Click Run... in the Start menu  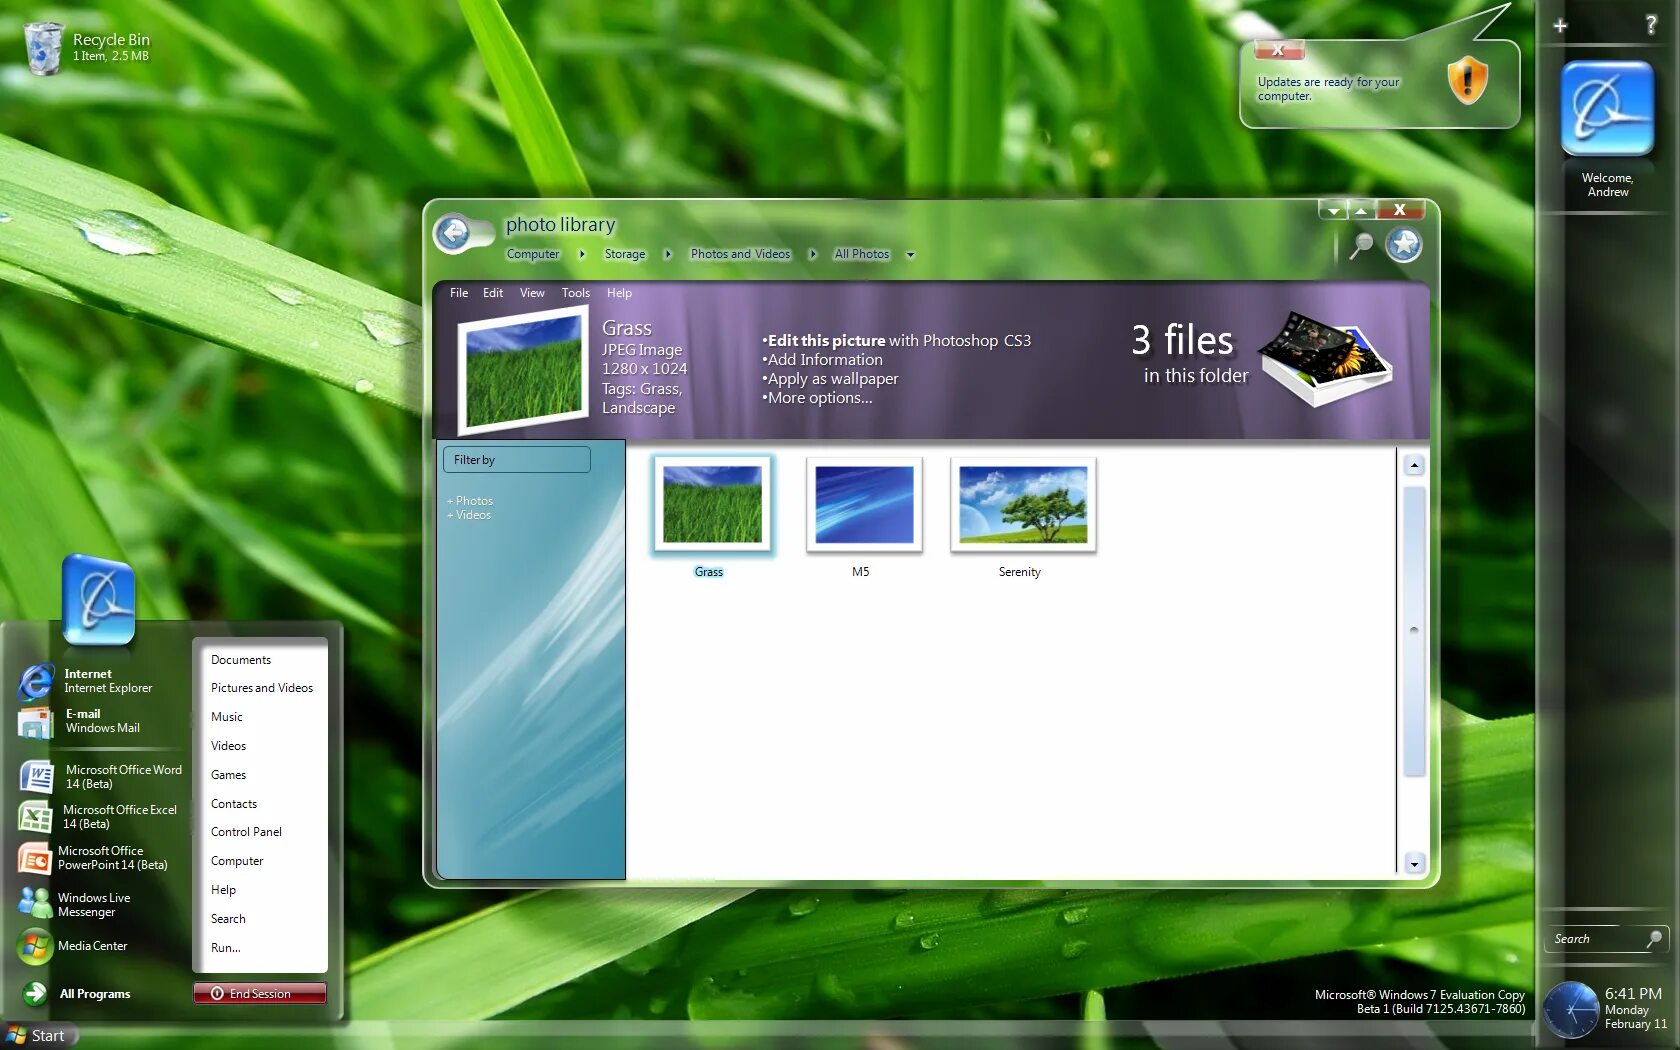click(226, 948)
